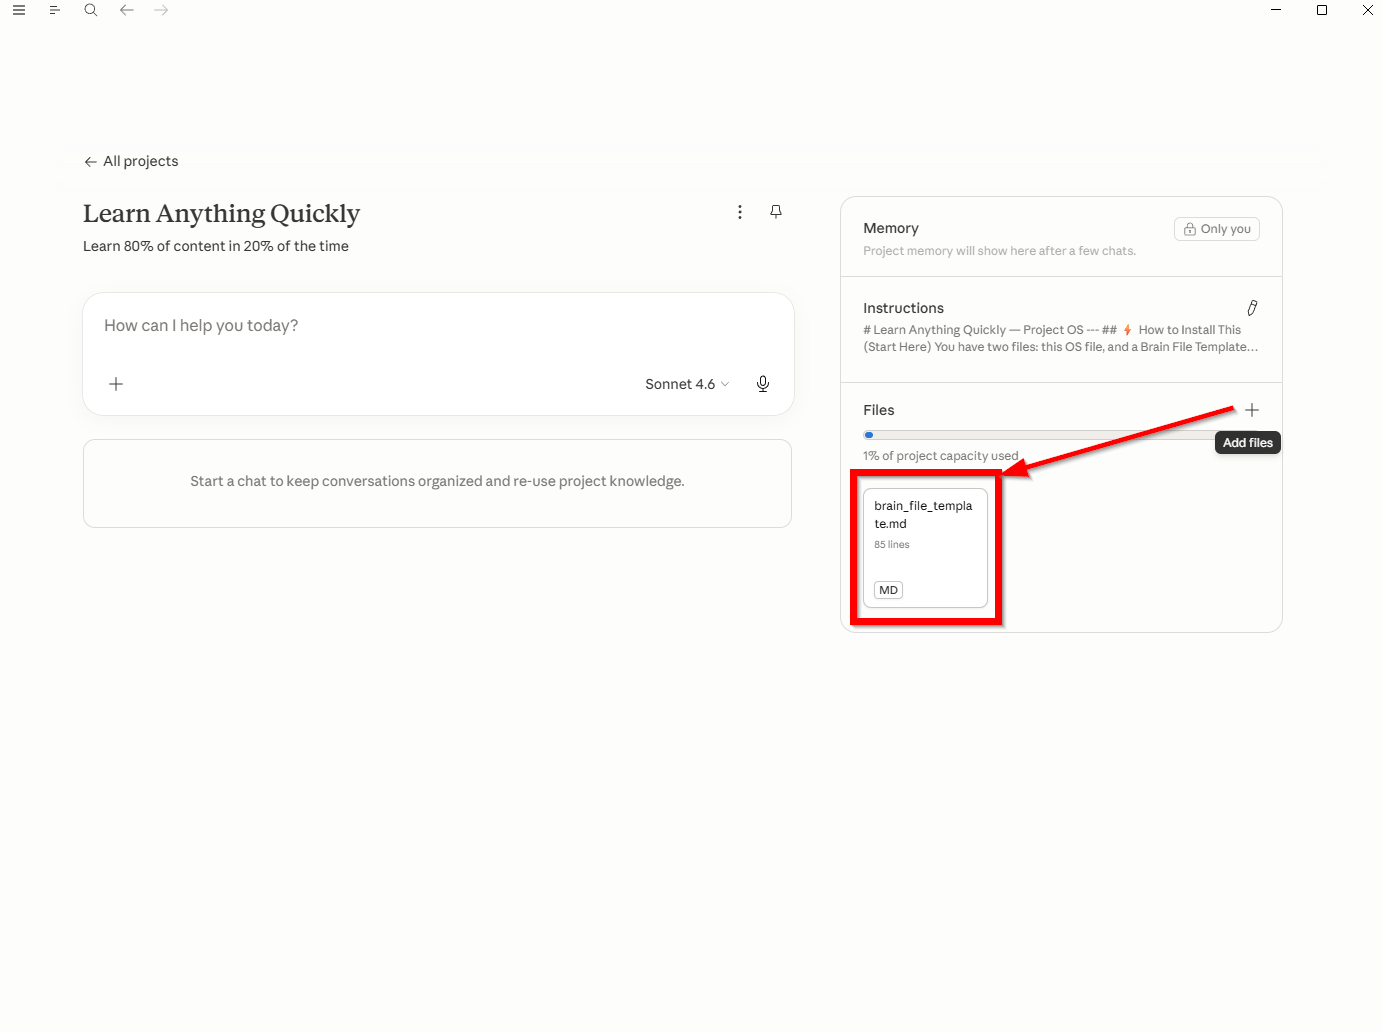Click the '1% of project capacity used' text
The image size is (1382, 1032).
[x=941, y=456]
